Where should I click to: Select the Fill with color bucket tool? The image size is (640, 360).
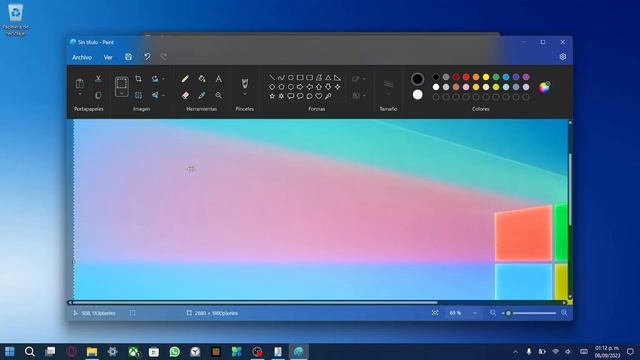click(x=202, y=79)
